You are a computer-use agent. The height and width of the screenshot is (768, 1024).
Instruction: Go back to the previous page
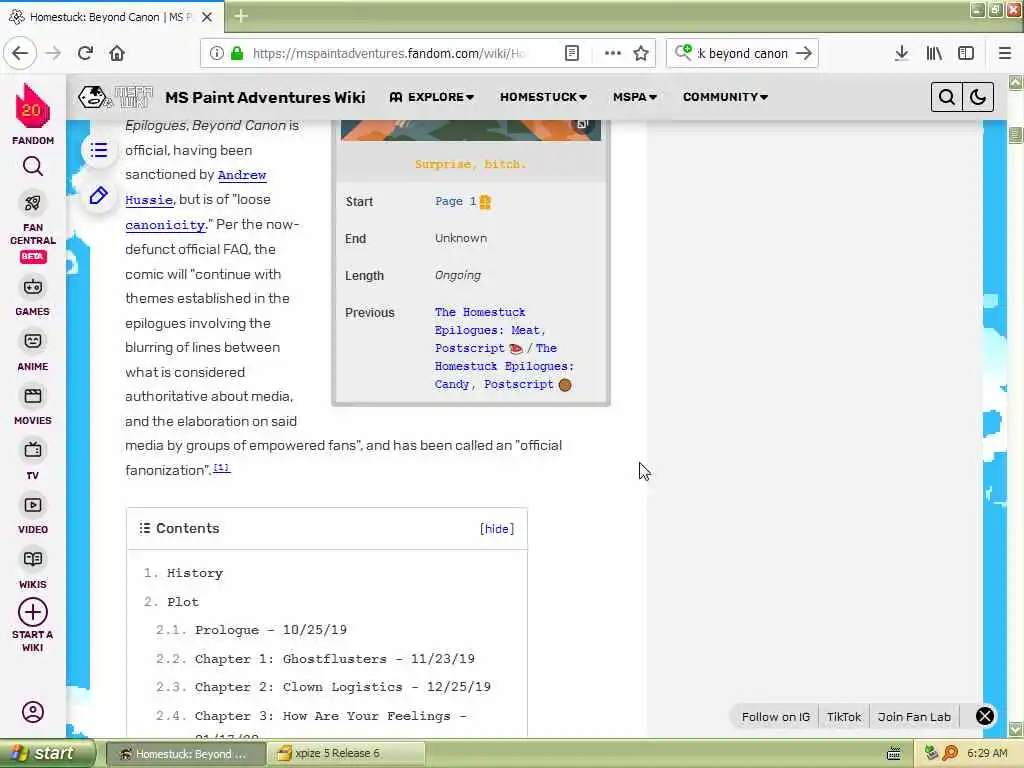(x=20, y=53)
